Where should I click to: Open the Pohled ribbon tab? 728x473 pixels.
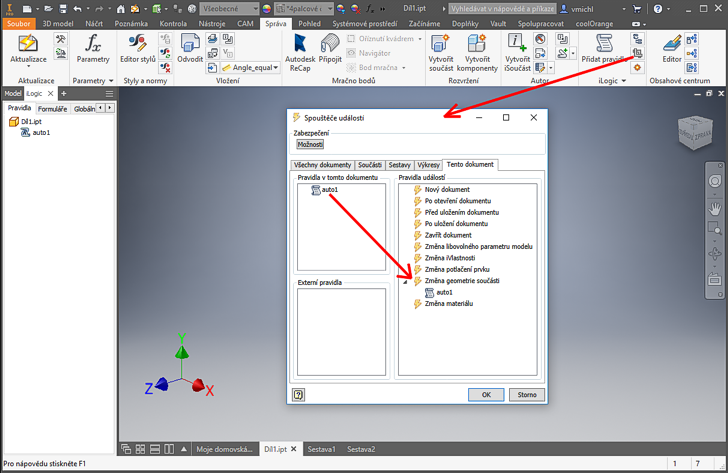(x=309, y=23)
